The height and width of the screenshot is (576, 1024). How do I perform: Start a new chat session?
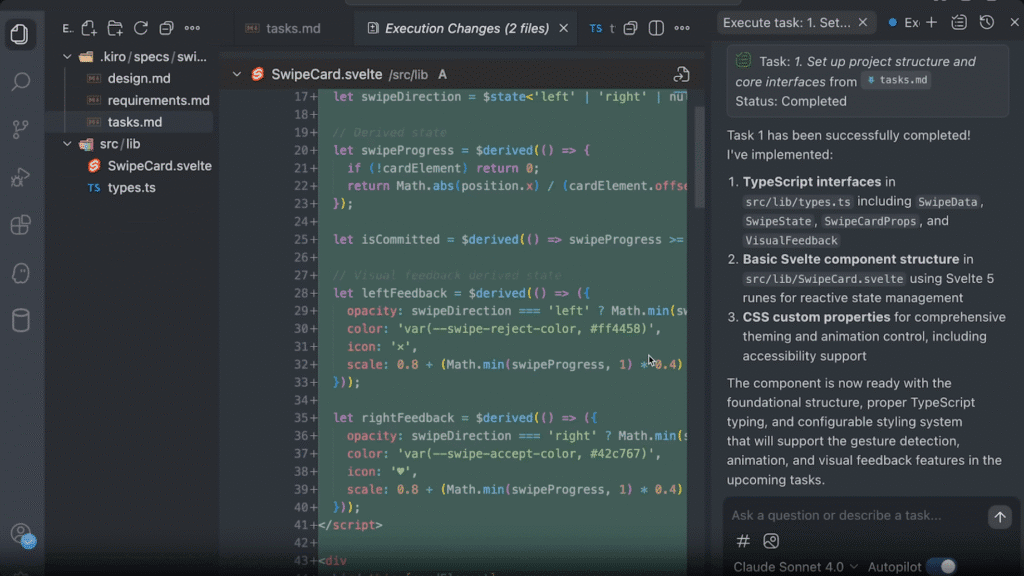(931, 23)
